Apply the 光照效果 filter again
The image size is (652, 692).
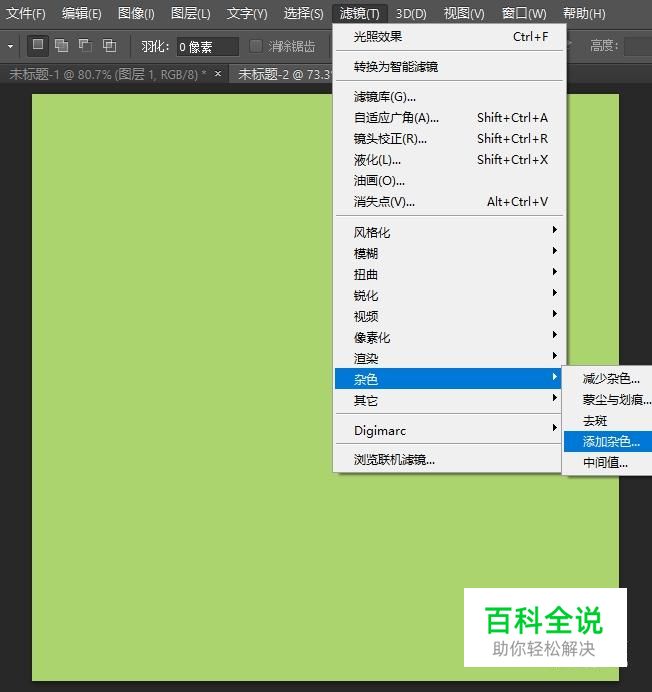448,37
